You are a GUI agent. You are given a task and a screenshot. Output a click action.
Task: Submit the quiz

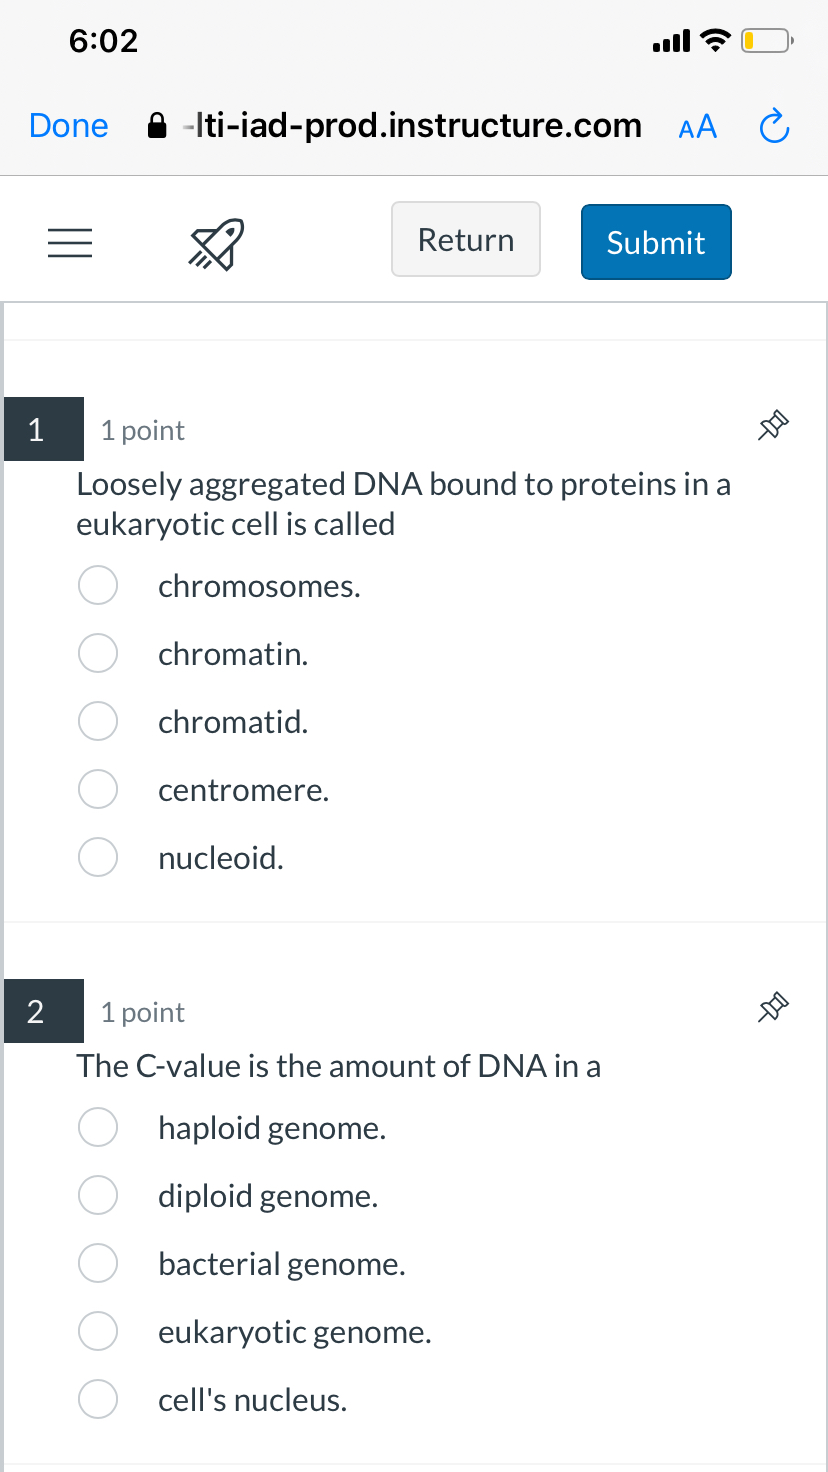click(656, 242)
